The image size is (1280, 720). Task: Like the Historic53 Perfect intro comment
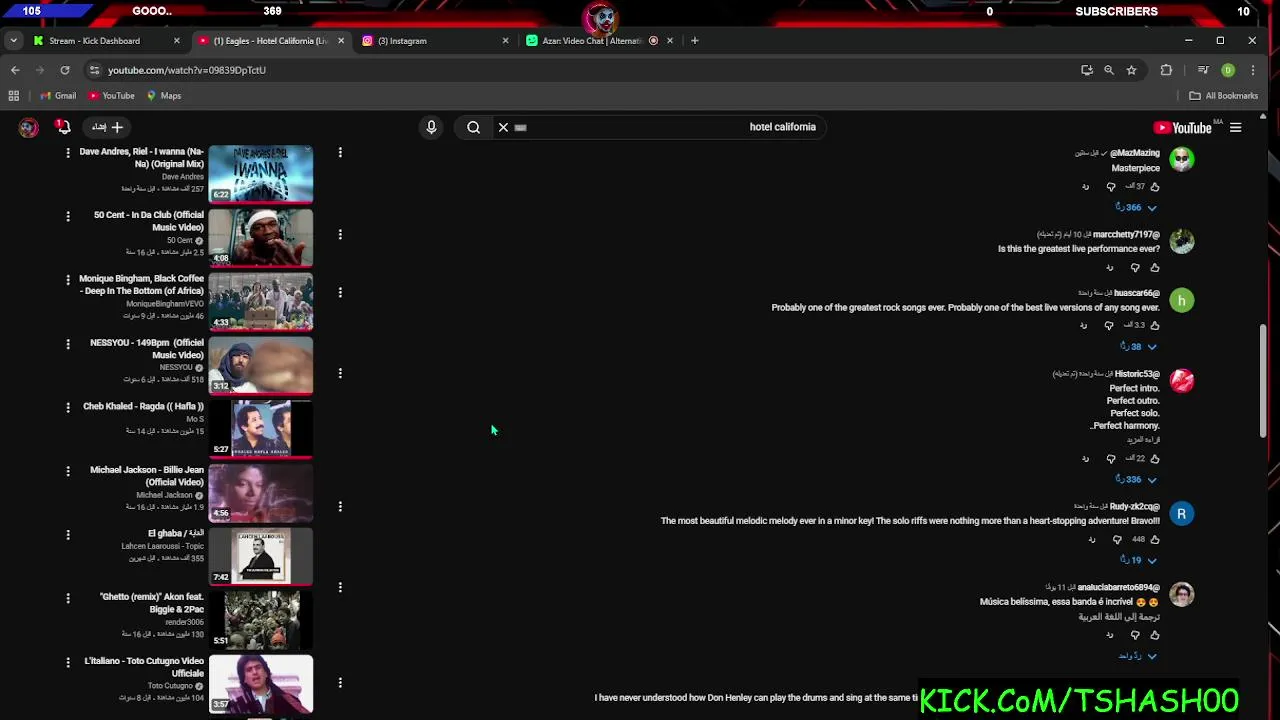point(1155,459)
